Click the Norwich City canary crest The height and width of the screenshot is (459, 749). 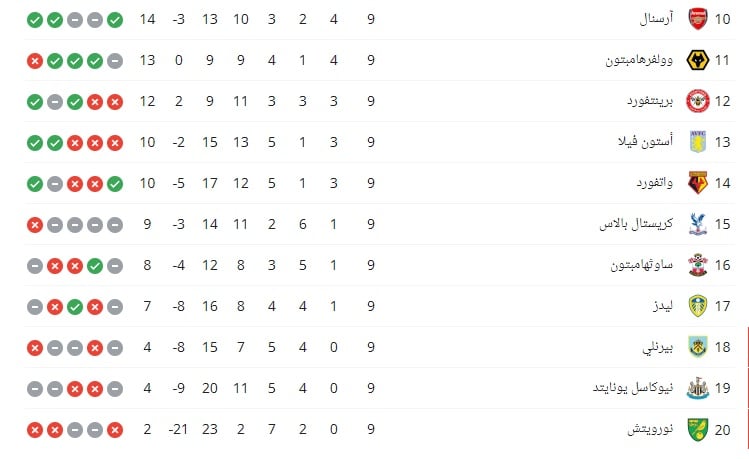[697, 429]
